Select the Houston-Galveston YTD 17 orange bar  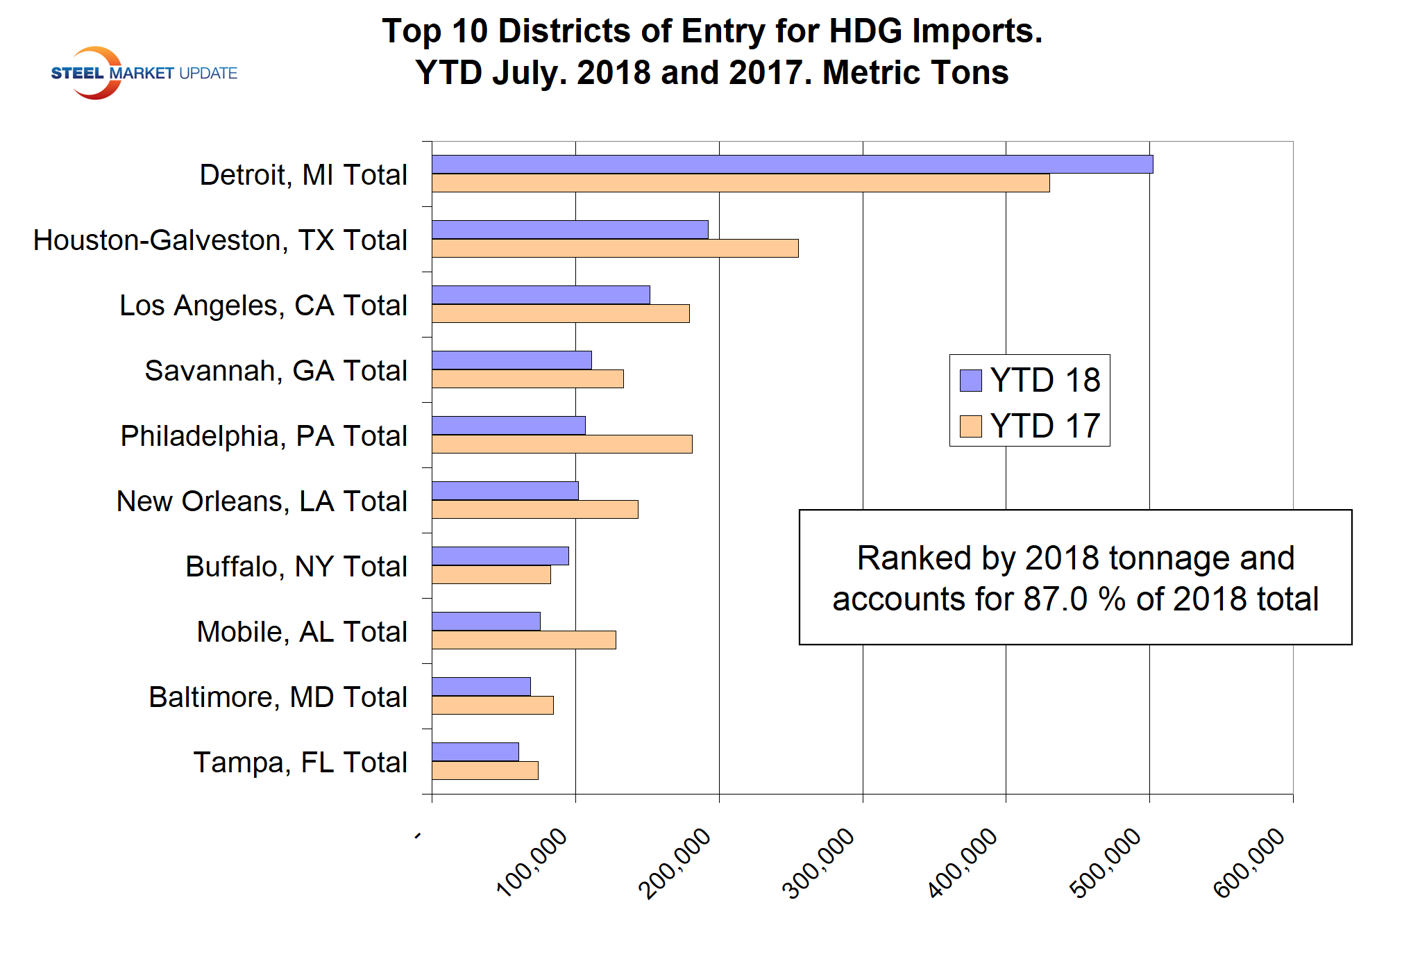click(x=614, y=249)
